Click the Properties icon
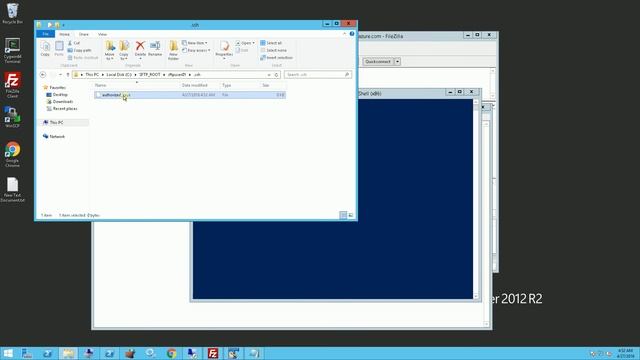The height and width of the screenshot is (360, 640). pyautogui.click(x=224, y=50)
